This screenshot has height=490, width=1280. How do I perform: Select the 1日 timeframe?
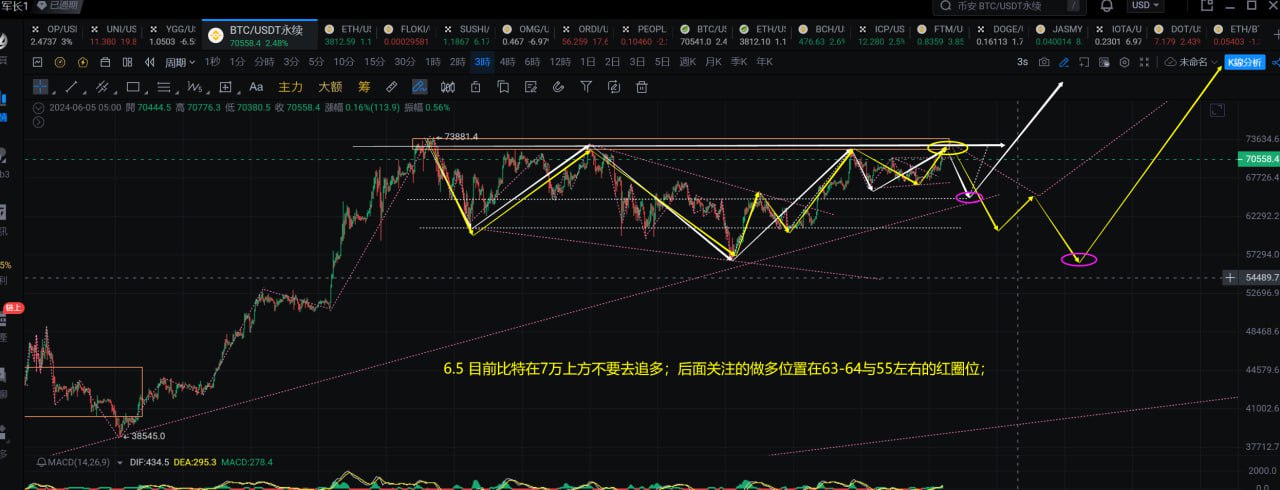click(588, 62)
